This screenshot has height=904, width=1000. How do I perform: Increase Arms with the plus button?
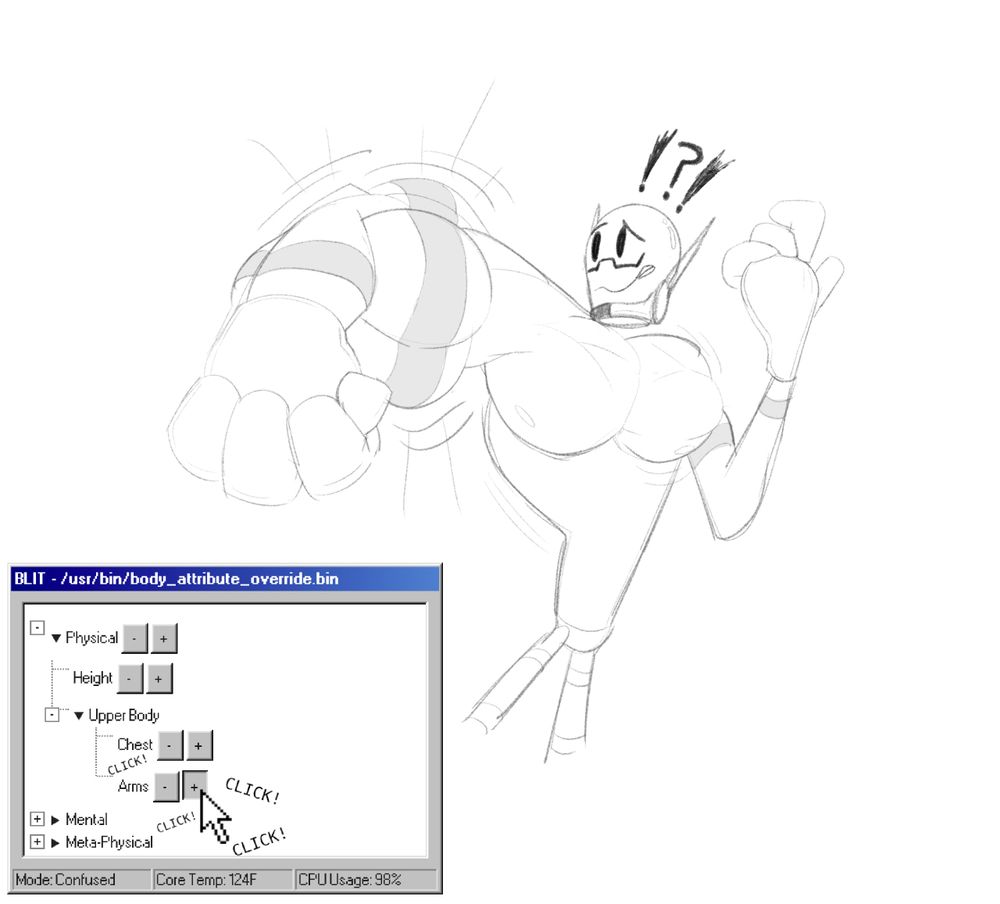coord(195,786)
